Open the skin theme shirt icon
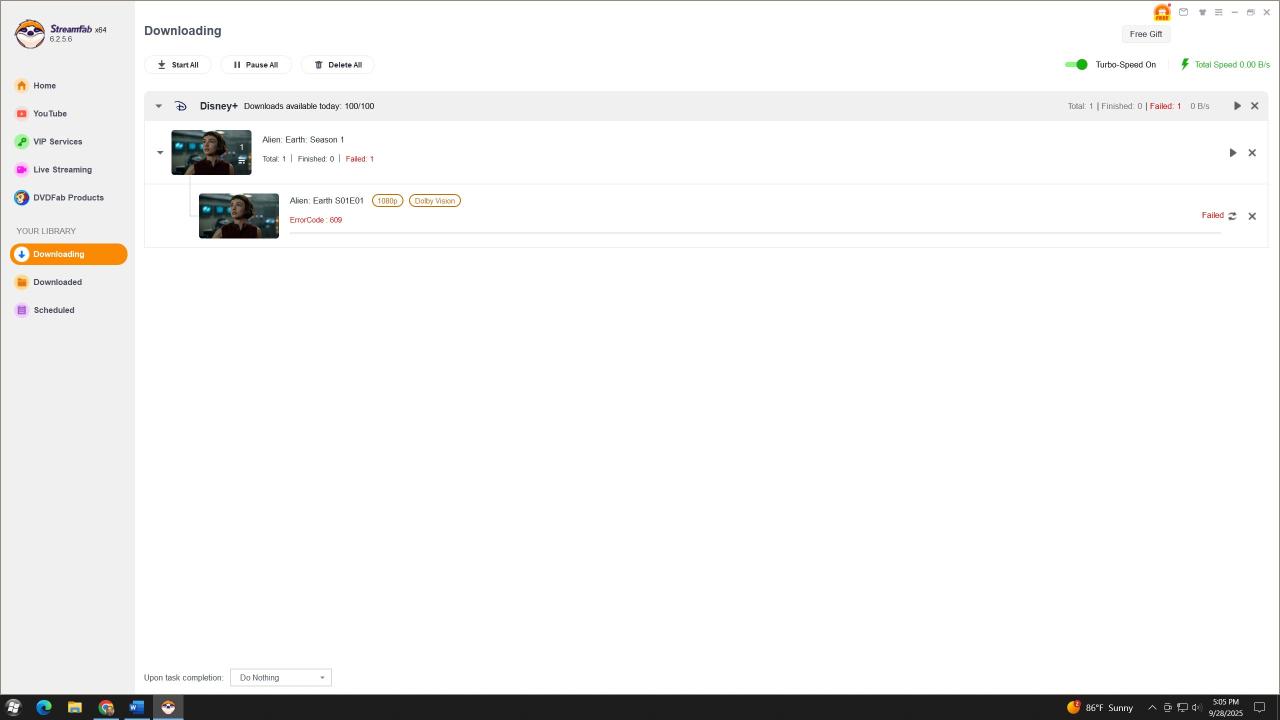 (x=1202, y=12)
